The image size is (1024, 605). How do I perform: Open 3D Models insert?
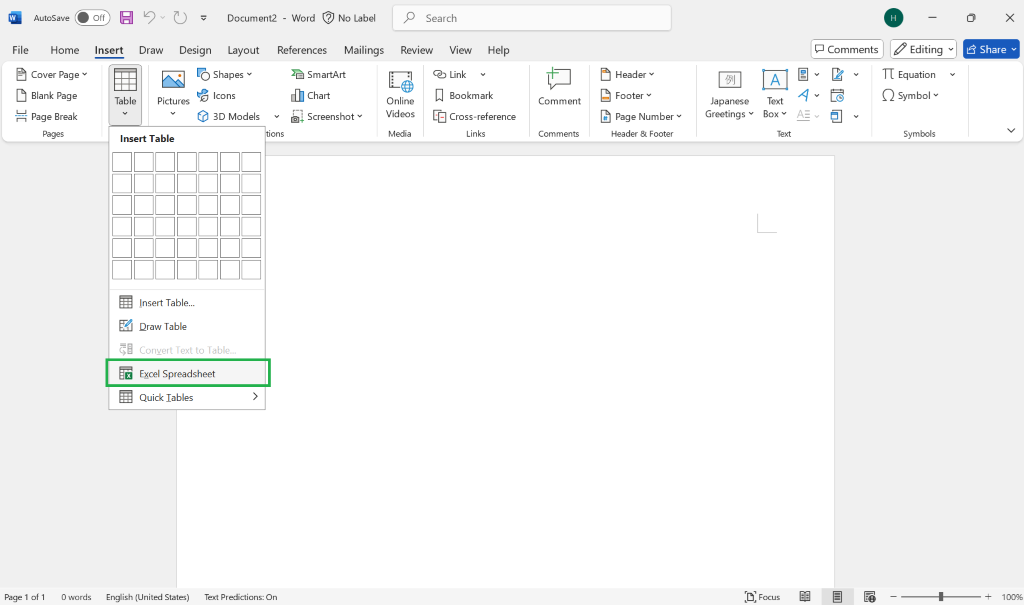point(229,116)
